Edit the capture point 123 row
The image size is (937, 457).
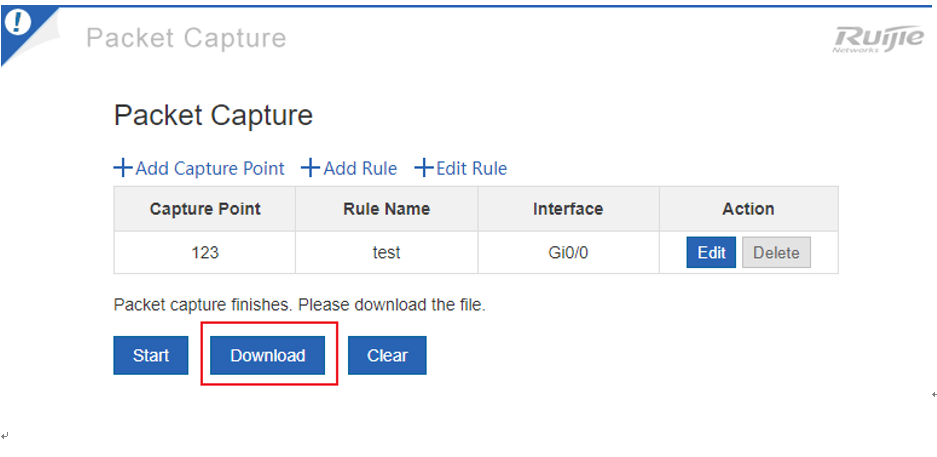pos(711,253)
